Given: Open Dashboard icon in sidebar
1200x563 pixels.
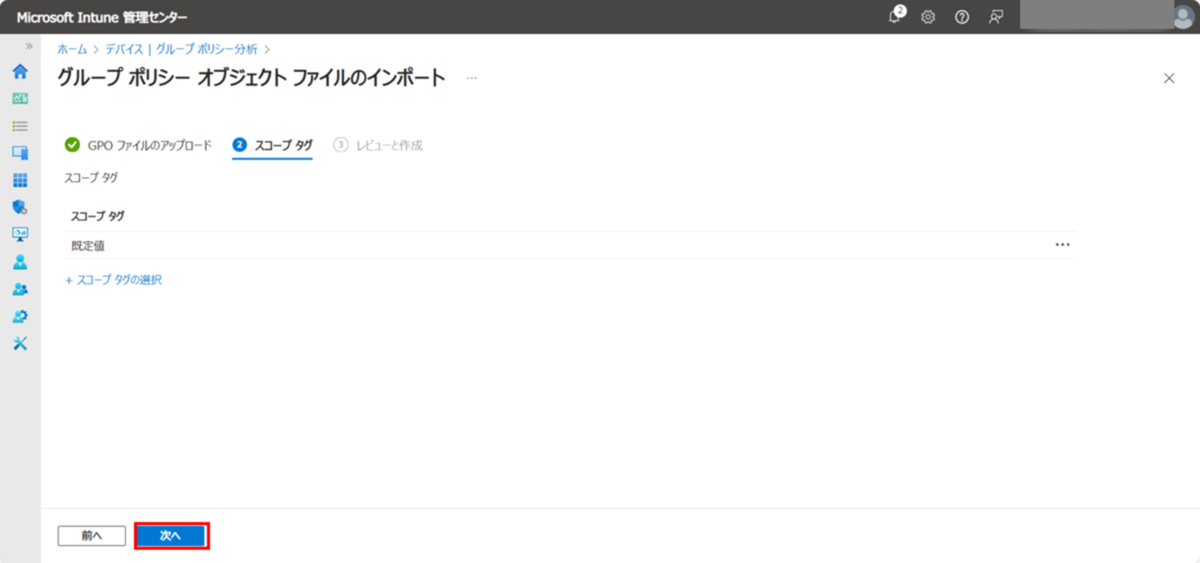Looking at the screenshot, I should [19, 99].
